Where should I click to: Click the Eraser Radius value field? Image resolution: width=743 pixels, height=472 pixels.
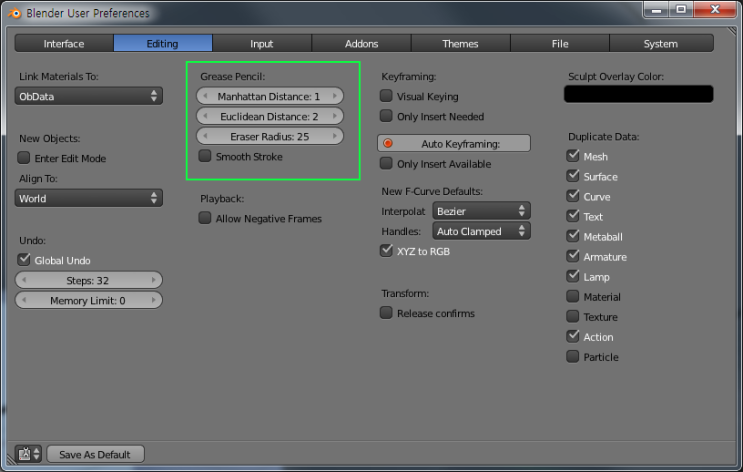click(x=270, y=136)
